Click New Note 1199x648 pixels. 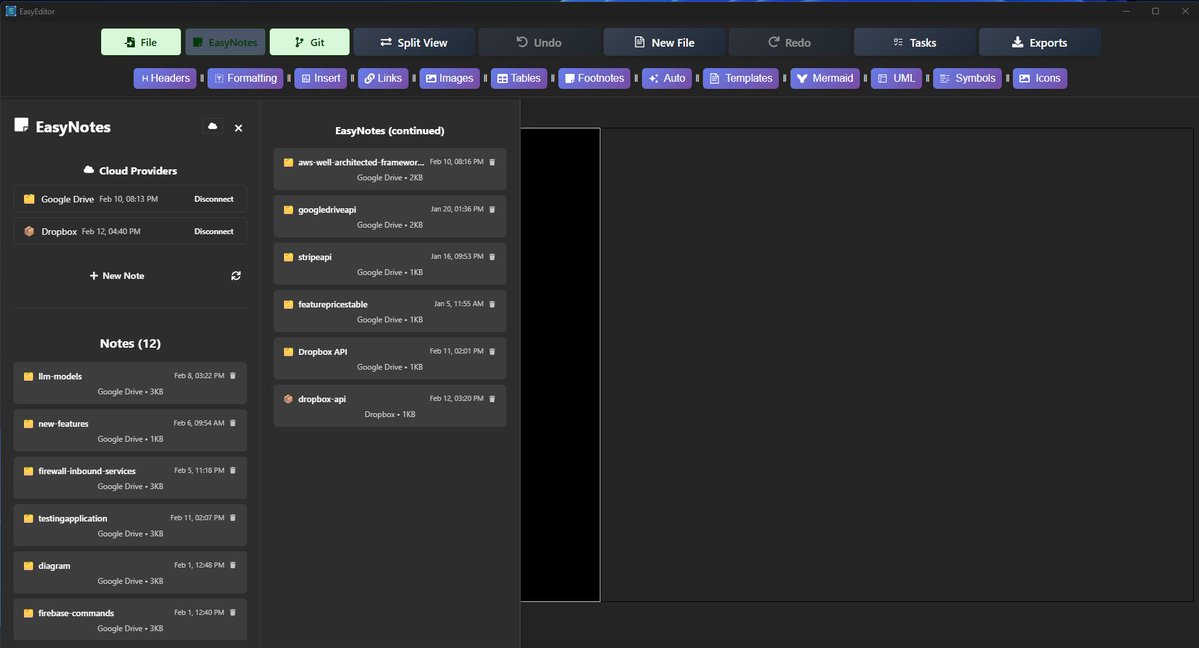pyautogui.click(x=117, y=275)
